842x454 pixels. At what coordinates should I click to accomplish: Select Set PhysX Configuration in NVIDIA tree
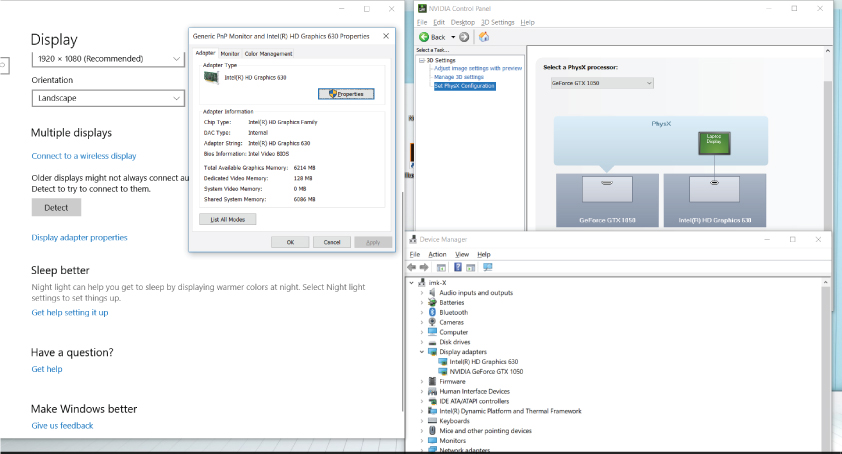click(464, 86)
